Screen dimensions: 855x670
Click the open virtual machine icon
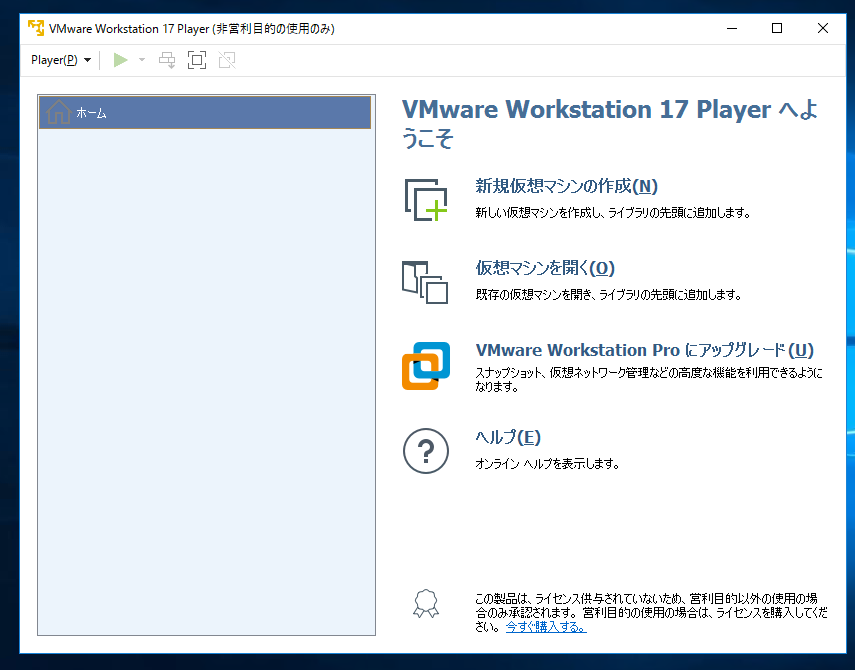click(425, 282)
